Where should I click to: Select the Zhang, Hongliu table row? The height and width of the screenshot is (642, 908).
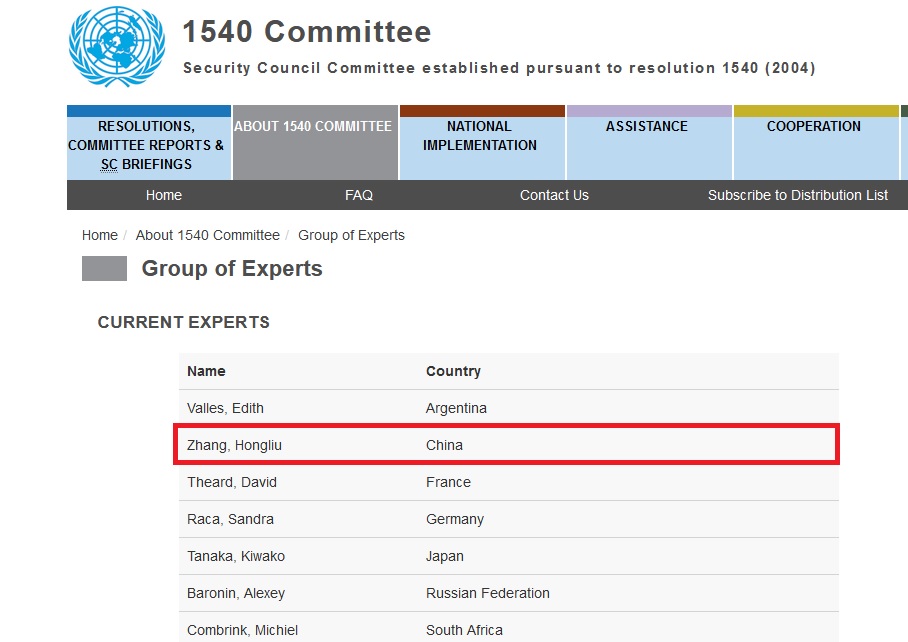click(508, 445)
